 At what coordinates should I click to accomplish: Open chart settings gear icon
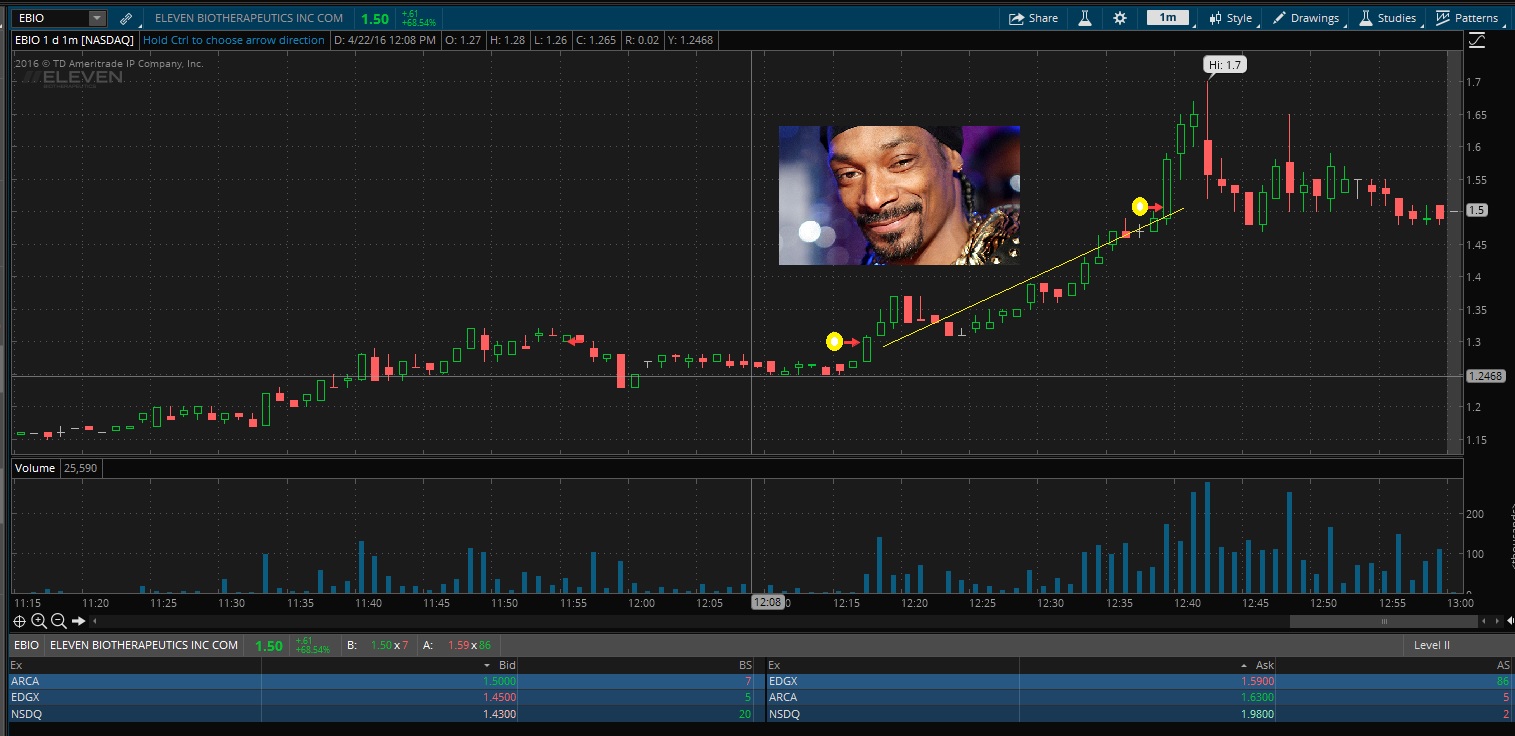(x=1119, y=18)
